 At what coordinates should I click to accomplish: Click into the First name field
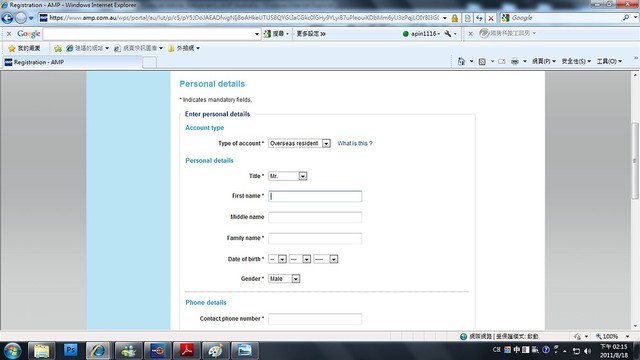(315, 196)
